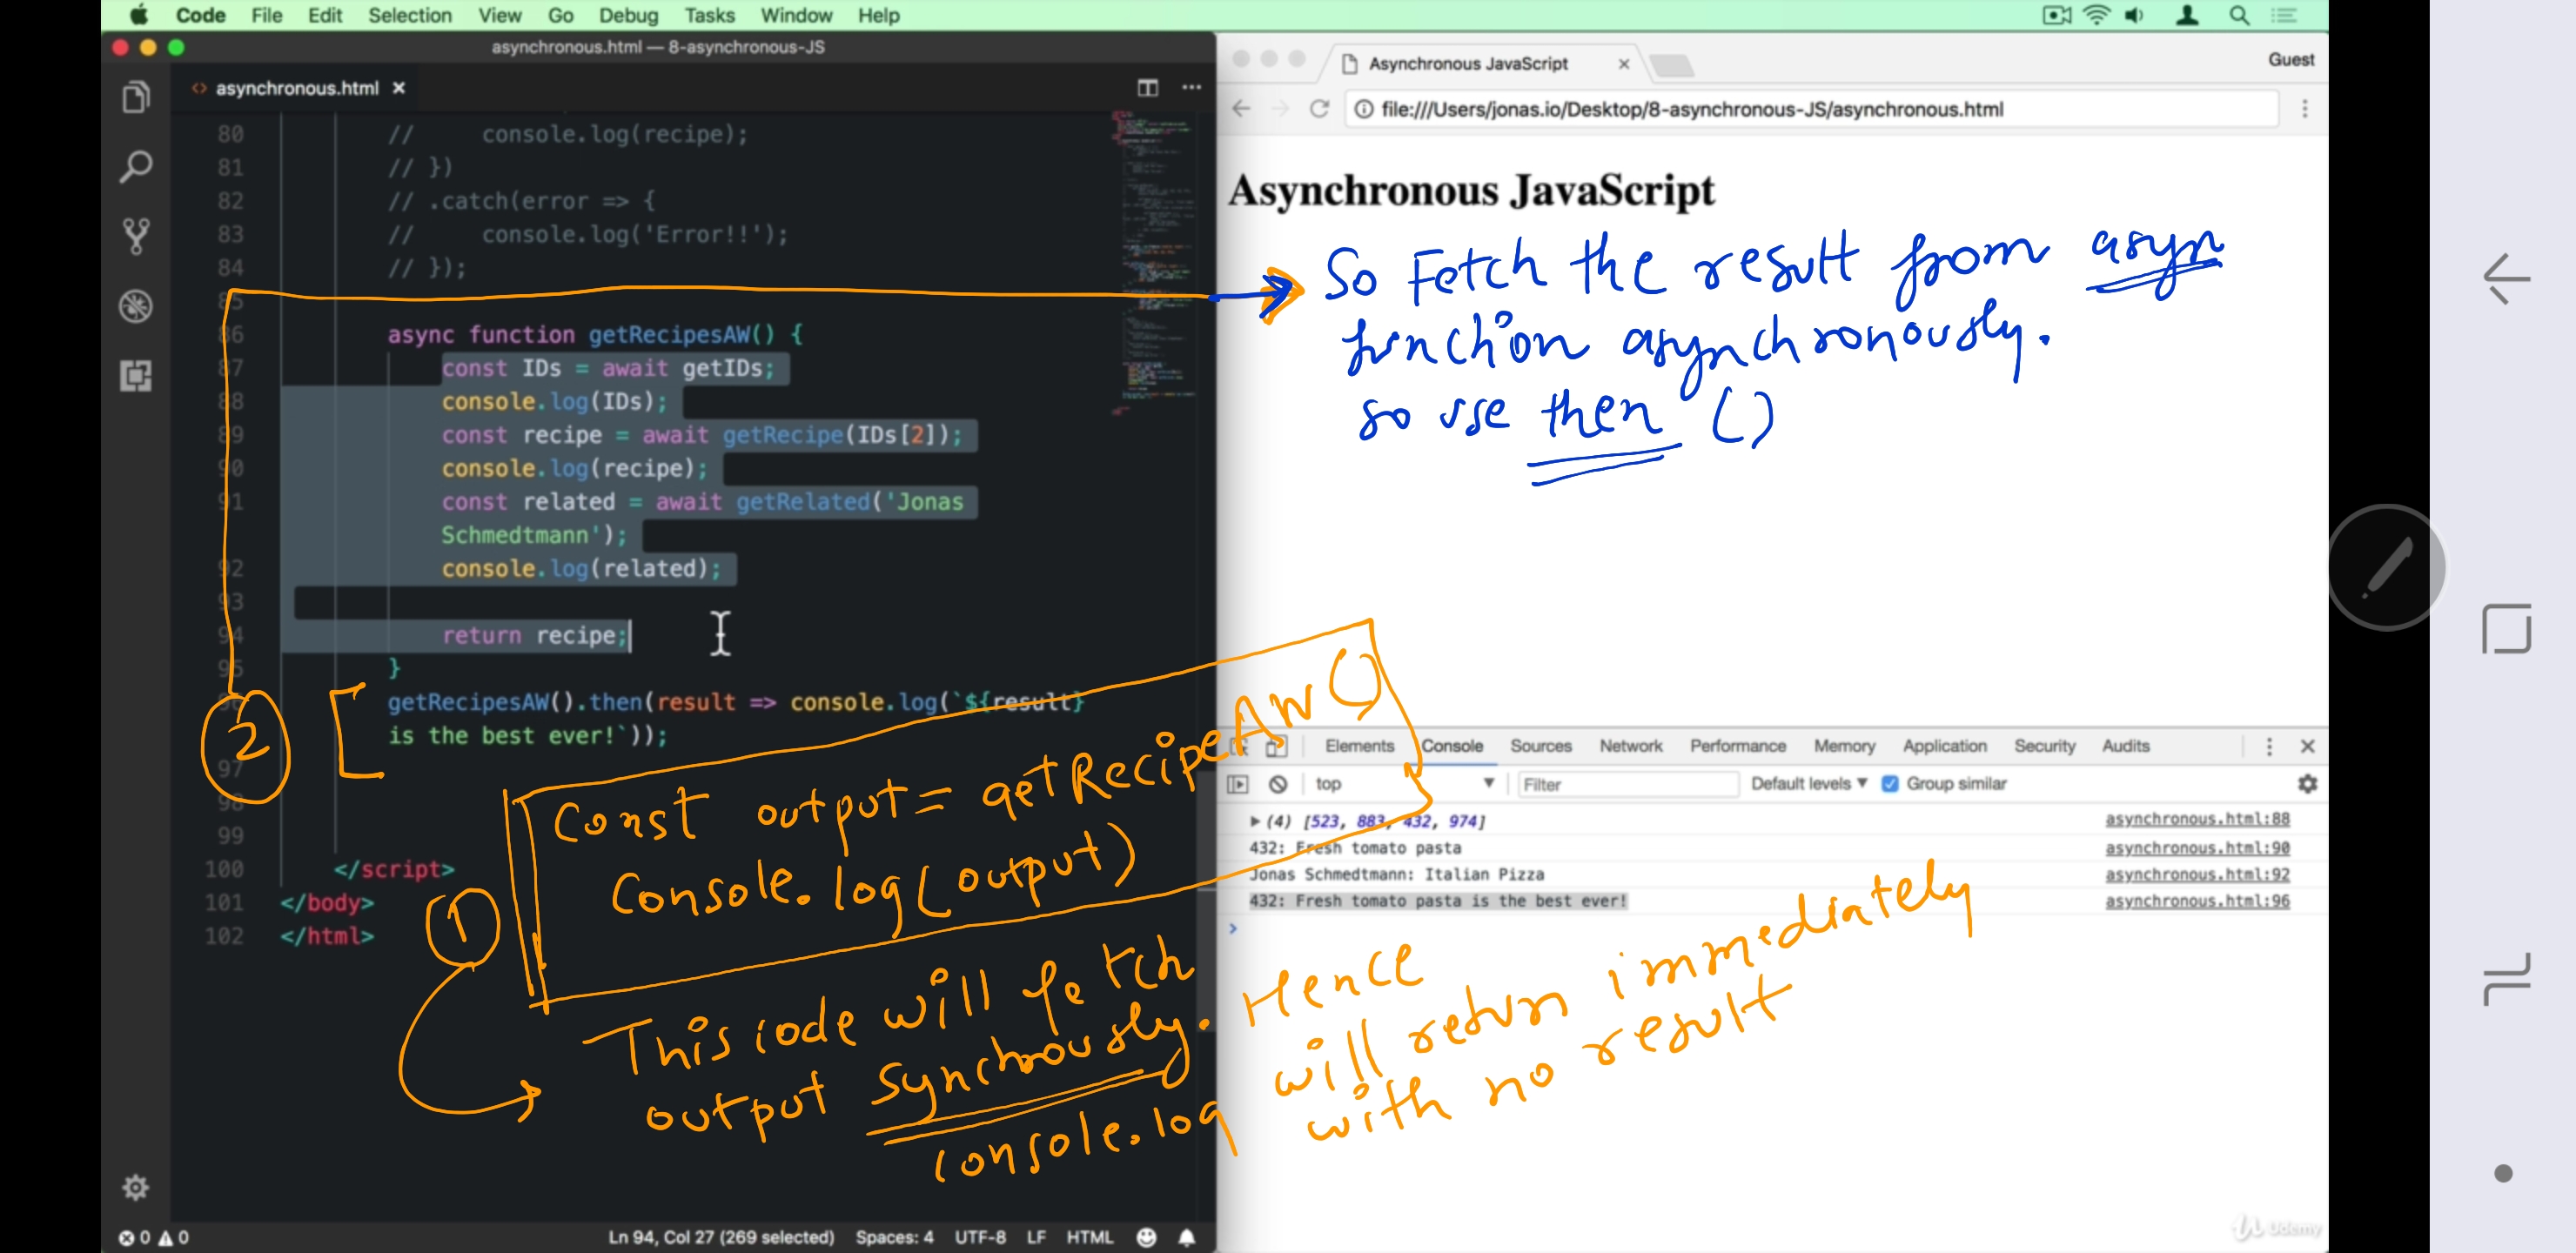Open the Explorer files icon in VS Code
This screenshot has width=2576, height=1253.
136,97
